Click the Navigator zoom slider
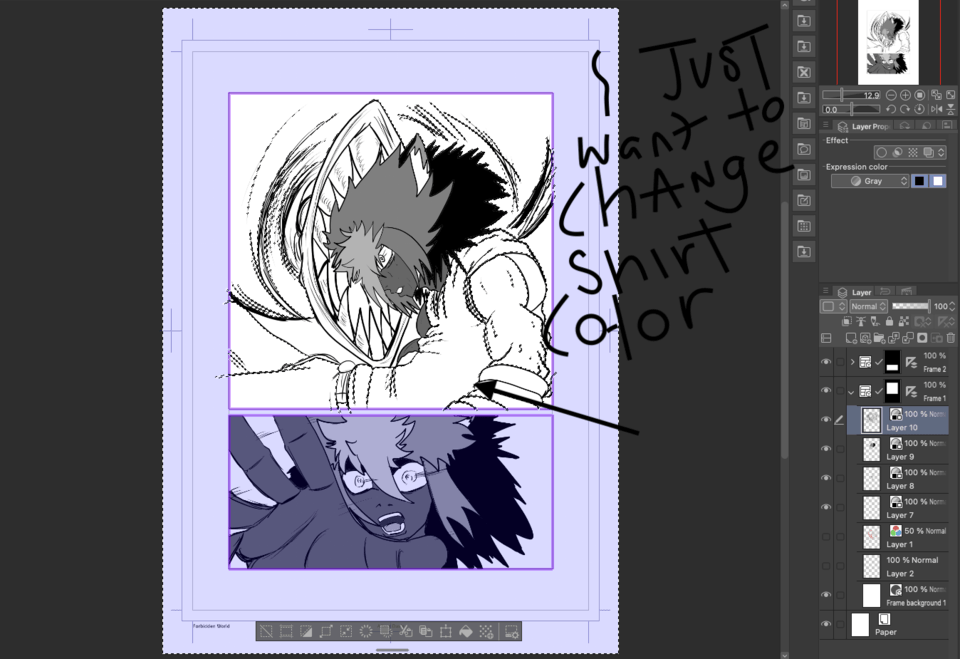The height and width of the screenshot is (659, 960). (851, 95)
